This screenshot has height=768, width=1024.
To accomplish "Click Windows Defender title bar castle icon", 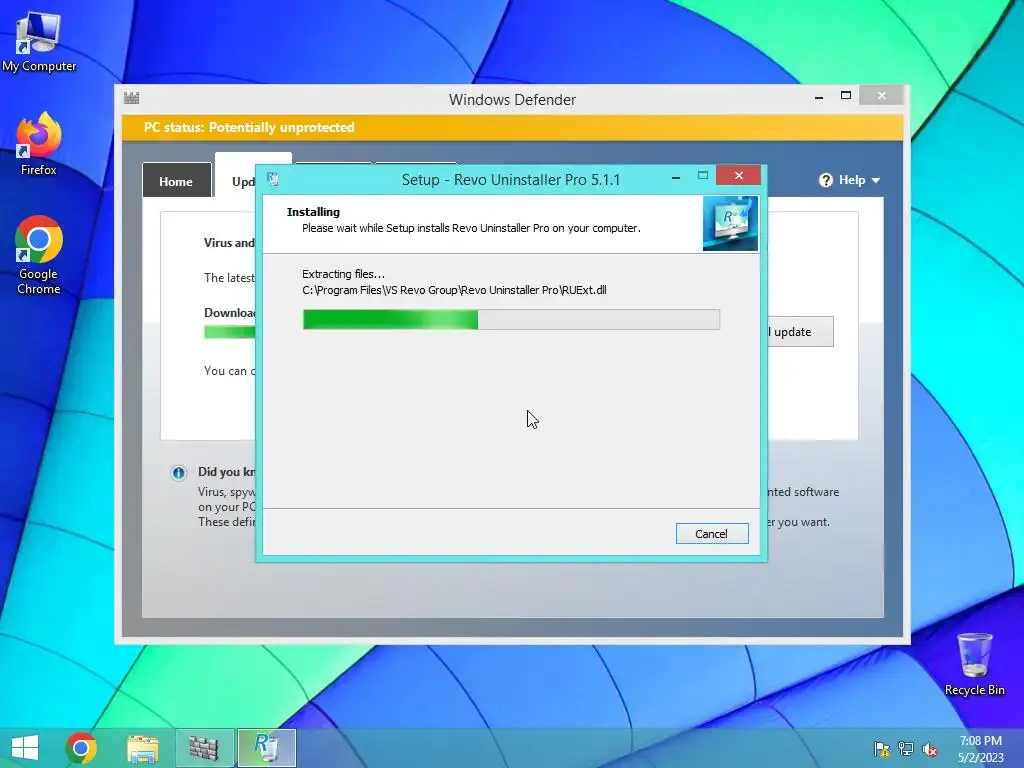I will [131, 99].
